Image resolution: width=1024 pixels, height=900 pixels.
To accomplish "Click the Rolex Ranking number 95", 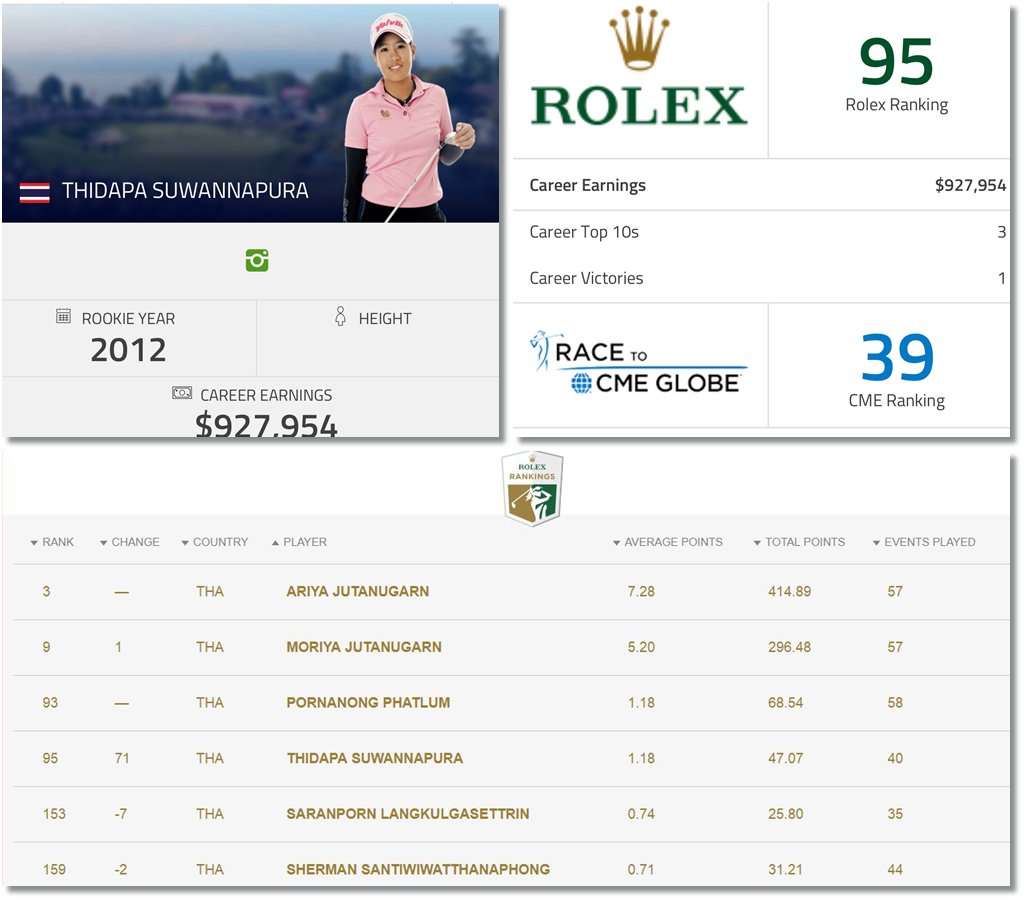I will tap(896, 62).
